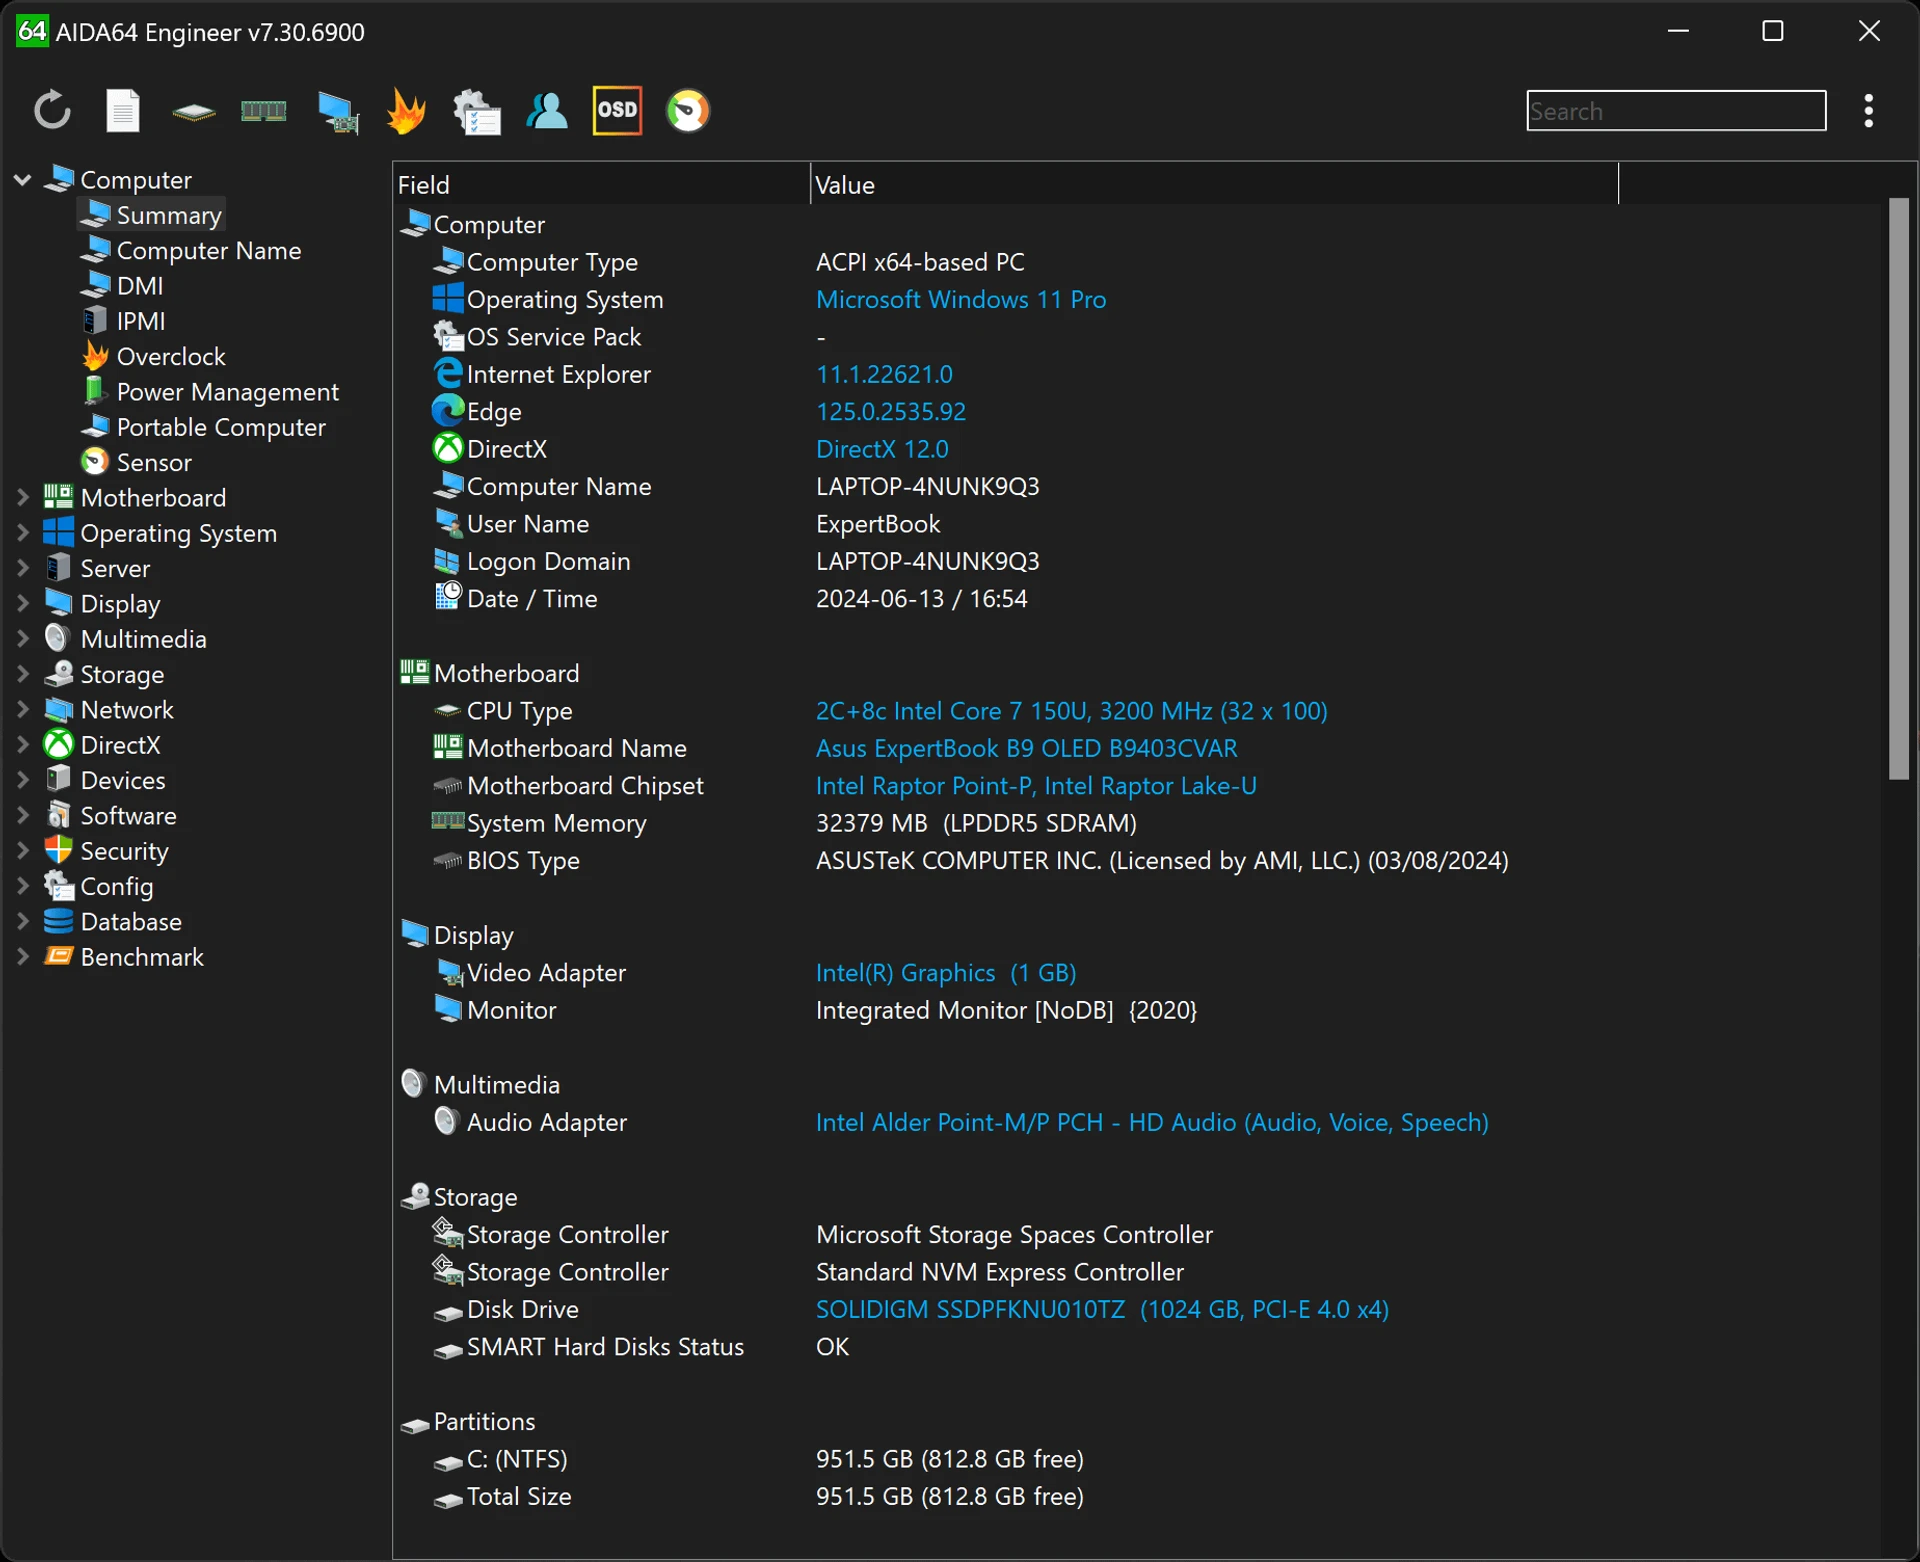
Task: Open Computer Name tree item
Action: click(x=191, y=250)
